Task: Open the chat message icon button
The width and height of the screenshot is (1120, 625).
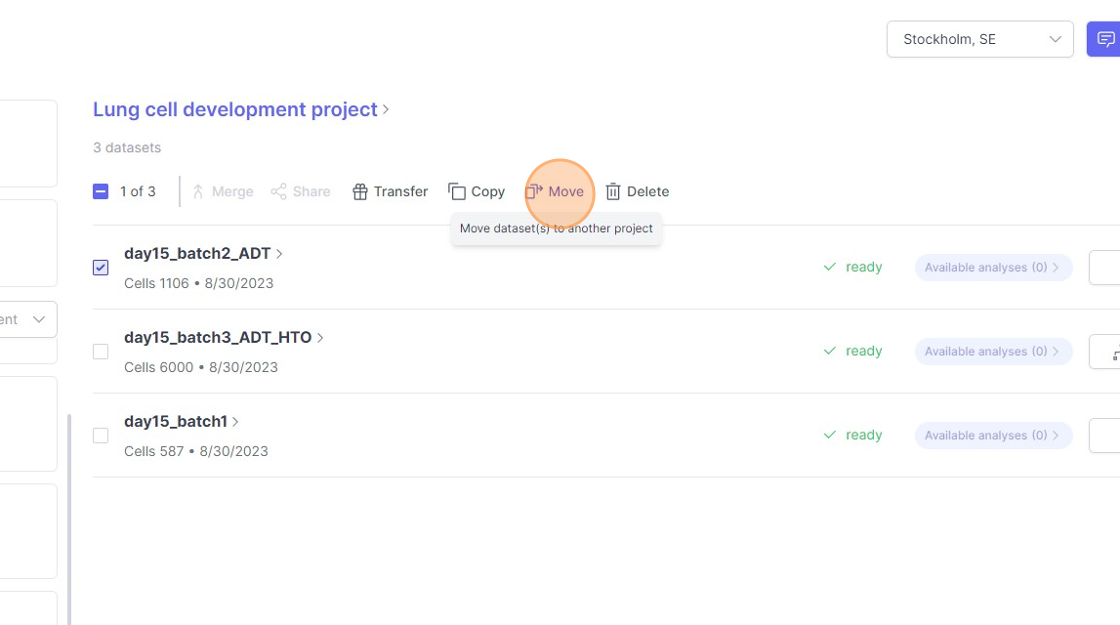Action: click(x=1105, y=40)
